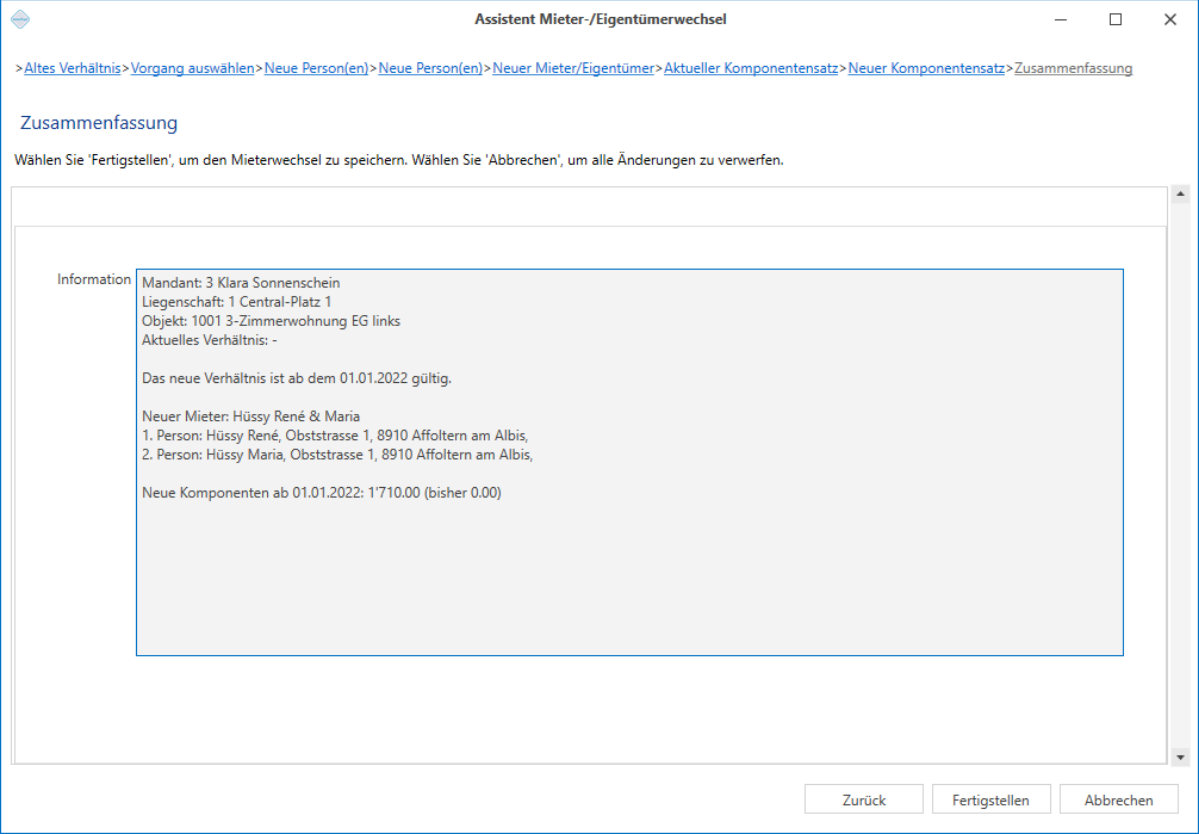Navigate to the 'Neuer Komponentensatz' step
Viewport: 1199px width, 834px height.
927,68
